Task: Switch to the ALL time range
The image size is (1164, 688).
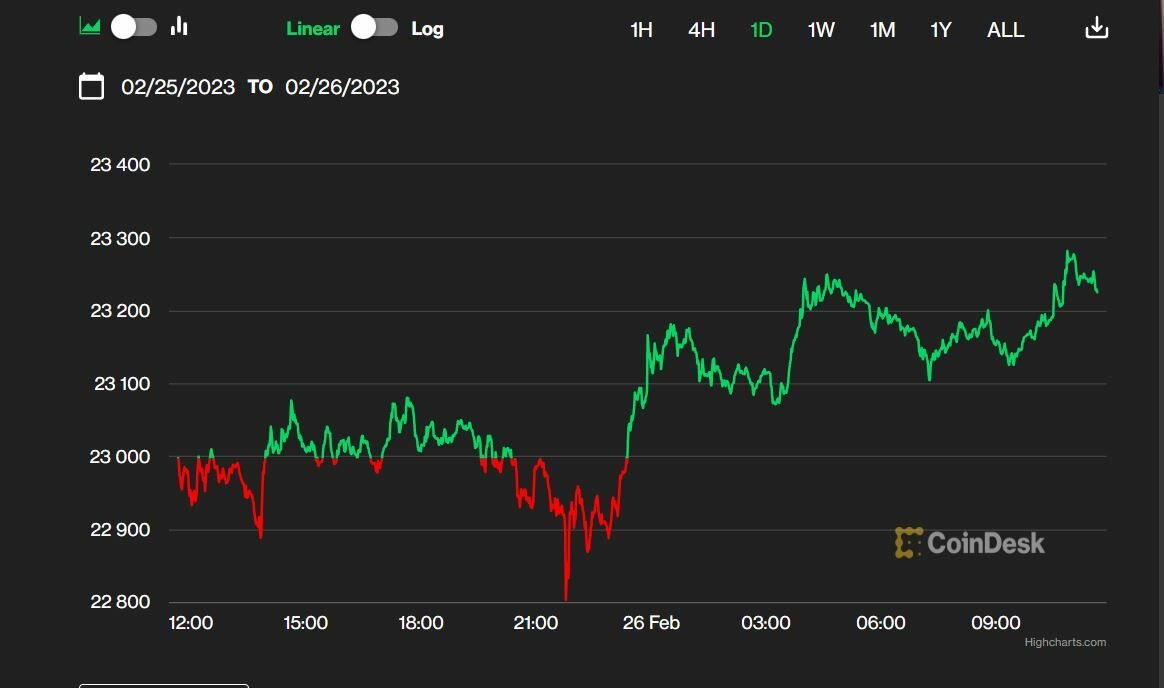Action: (x=1005, y=30)
